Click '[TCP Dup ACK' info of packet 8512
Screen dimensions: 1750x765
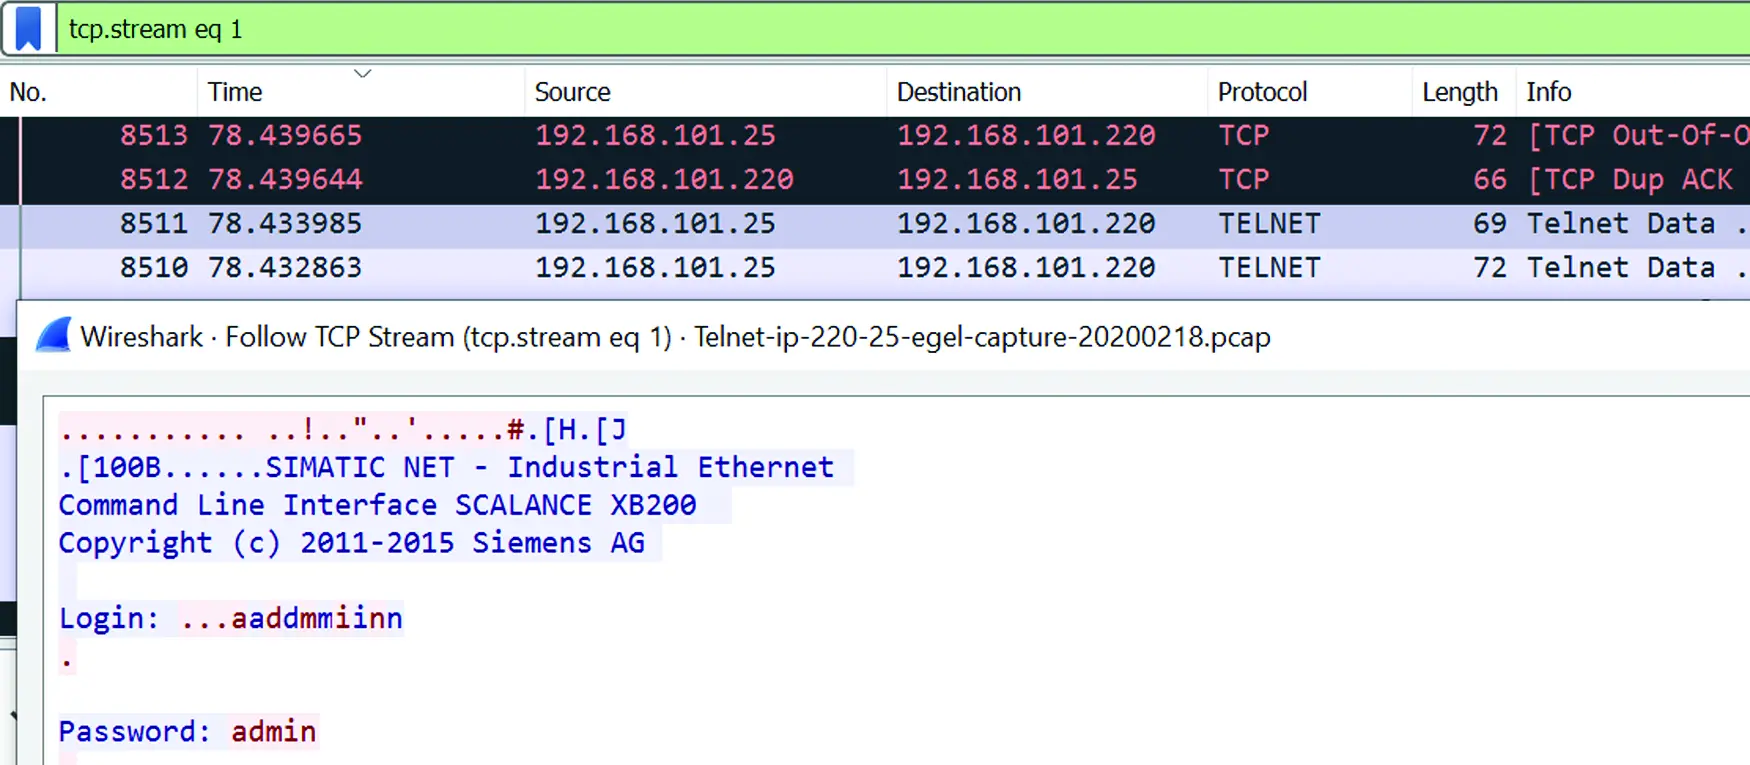pos(1630,179)
